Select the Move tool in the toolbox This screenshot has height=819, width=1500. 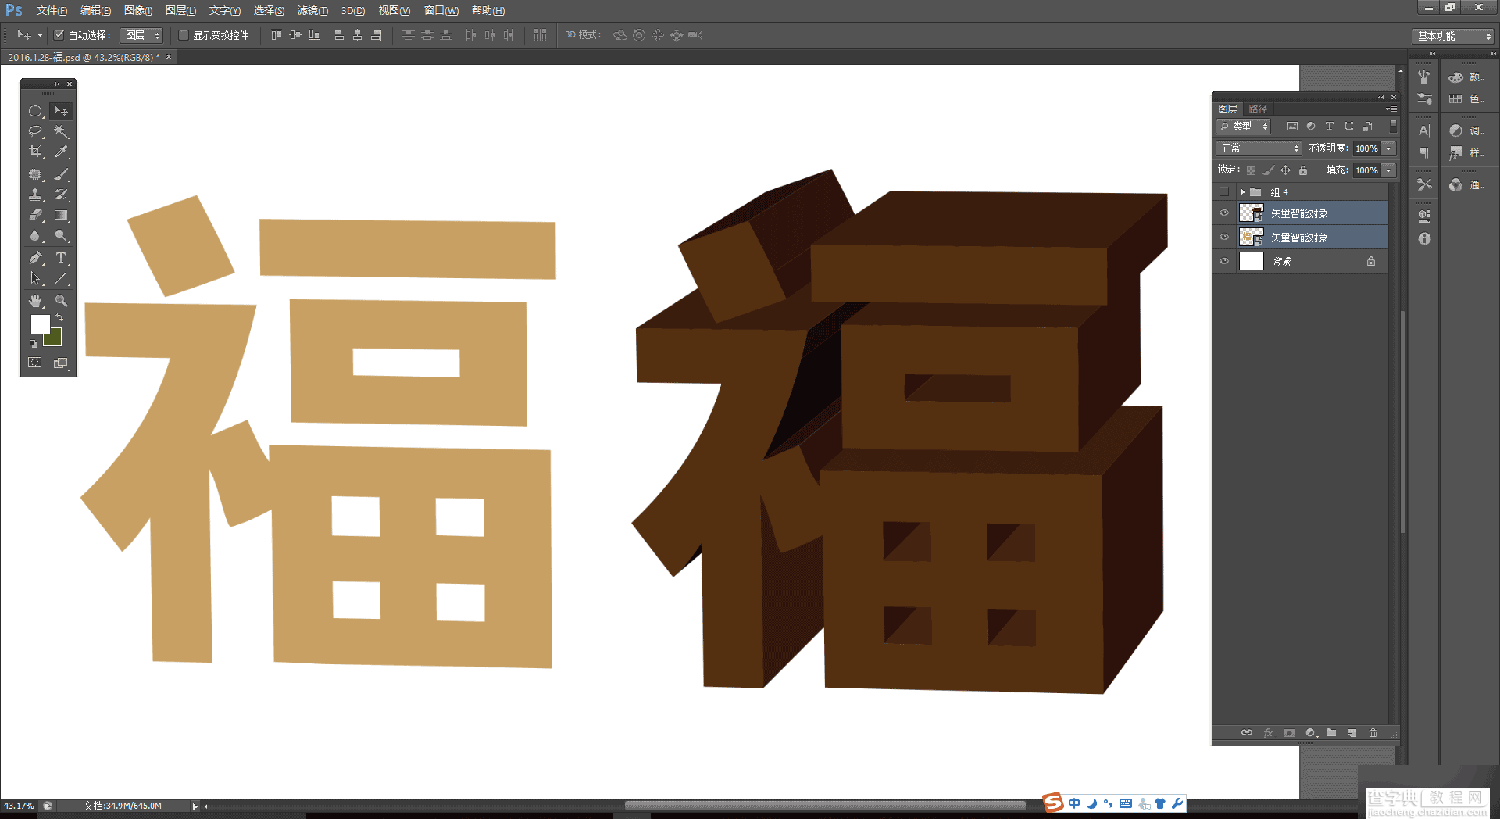tap(61, 111)
